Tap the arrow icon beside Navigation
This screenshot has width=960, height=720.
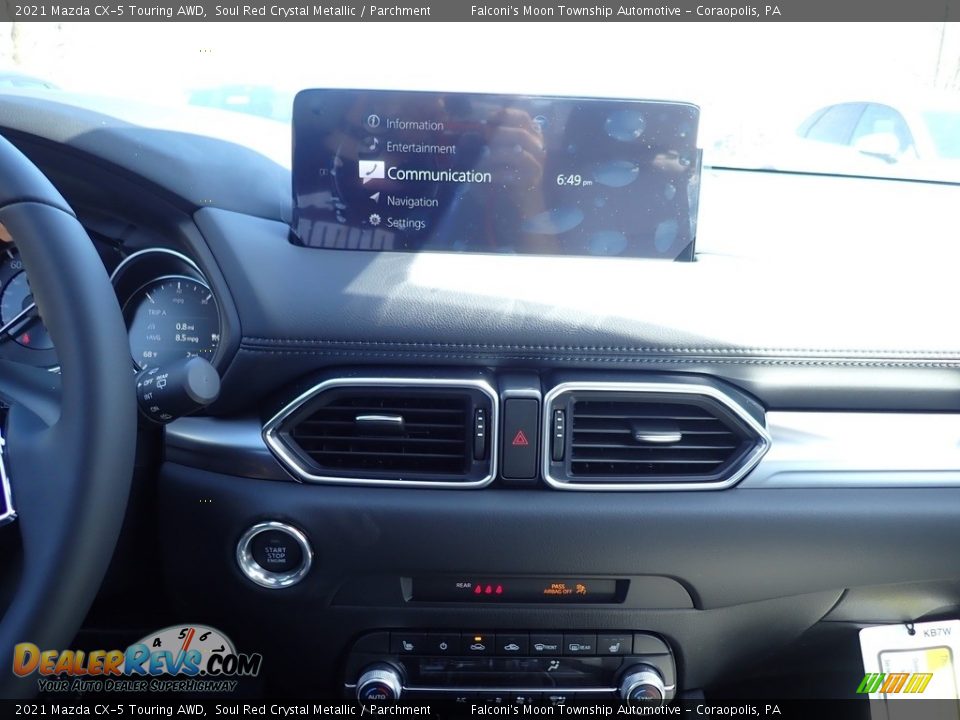pos(374,197)
